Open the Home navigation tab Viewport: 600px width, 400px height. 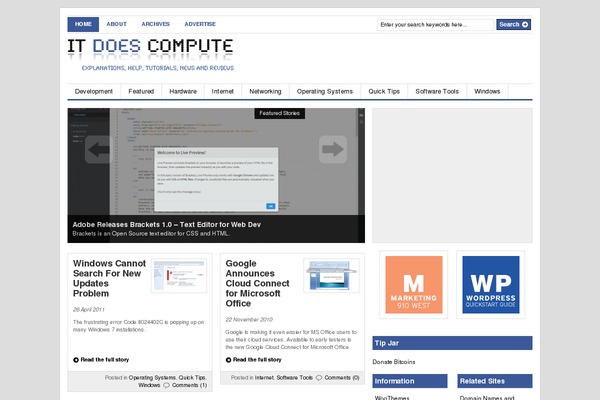point(83,24)
